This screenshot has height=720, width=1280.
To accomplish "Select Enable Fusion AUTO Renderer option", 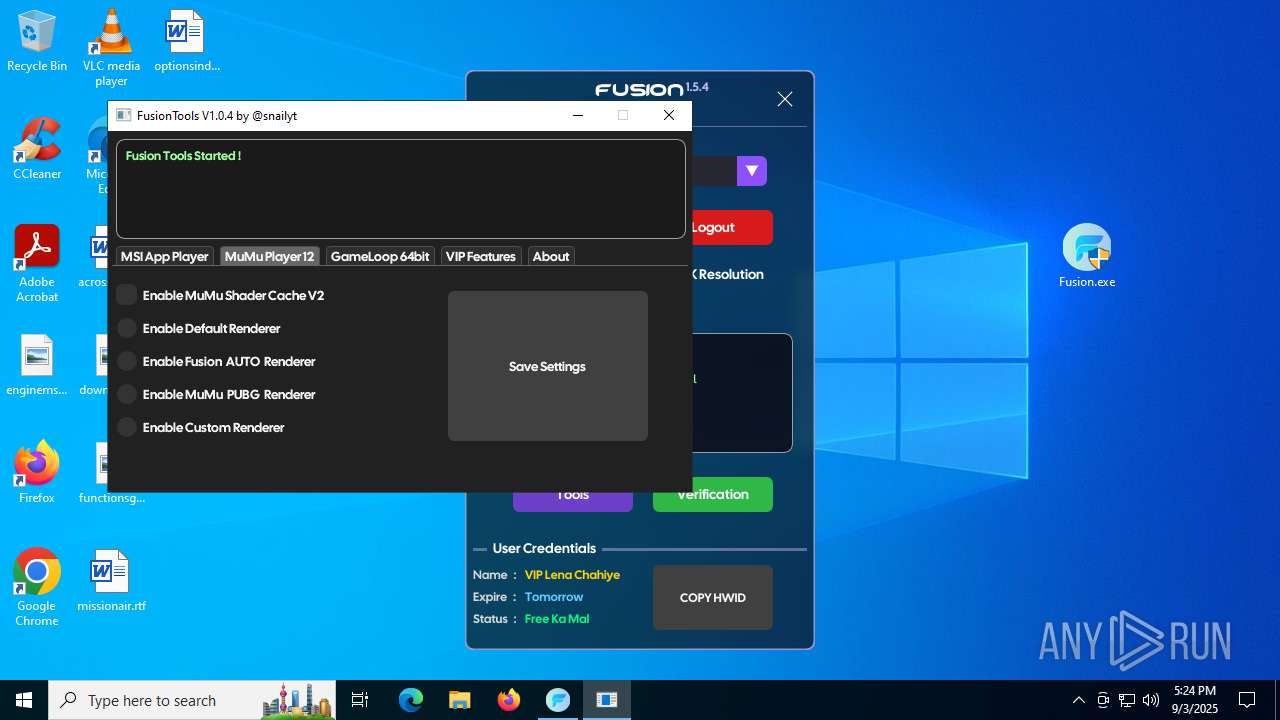I will 127,361.
